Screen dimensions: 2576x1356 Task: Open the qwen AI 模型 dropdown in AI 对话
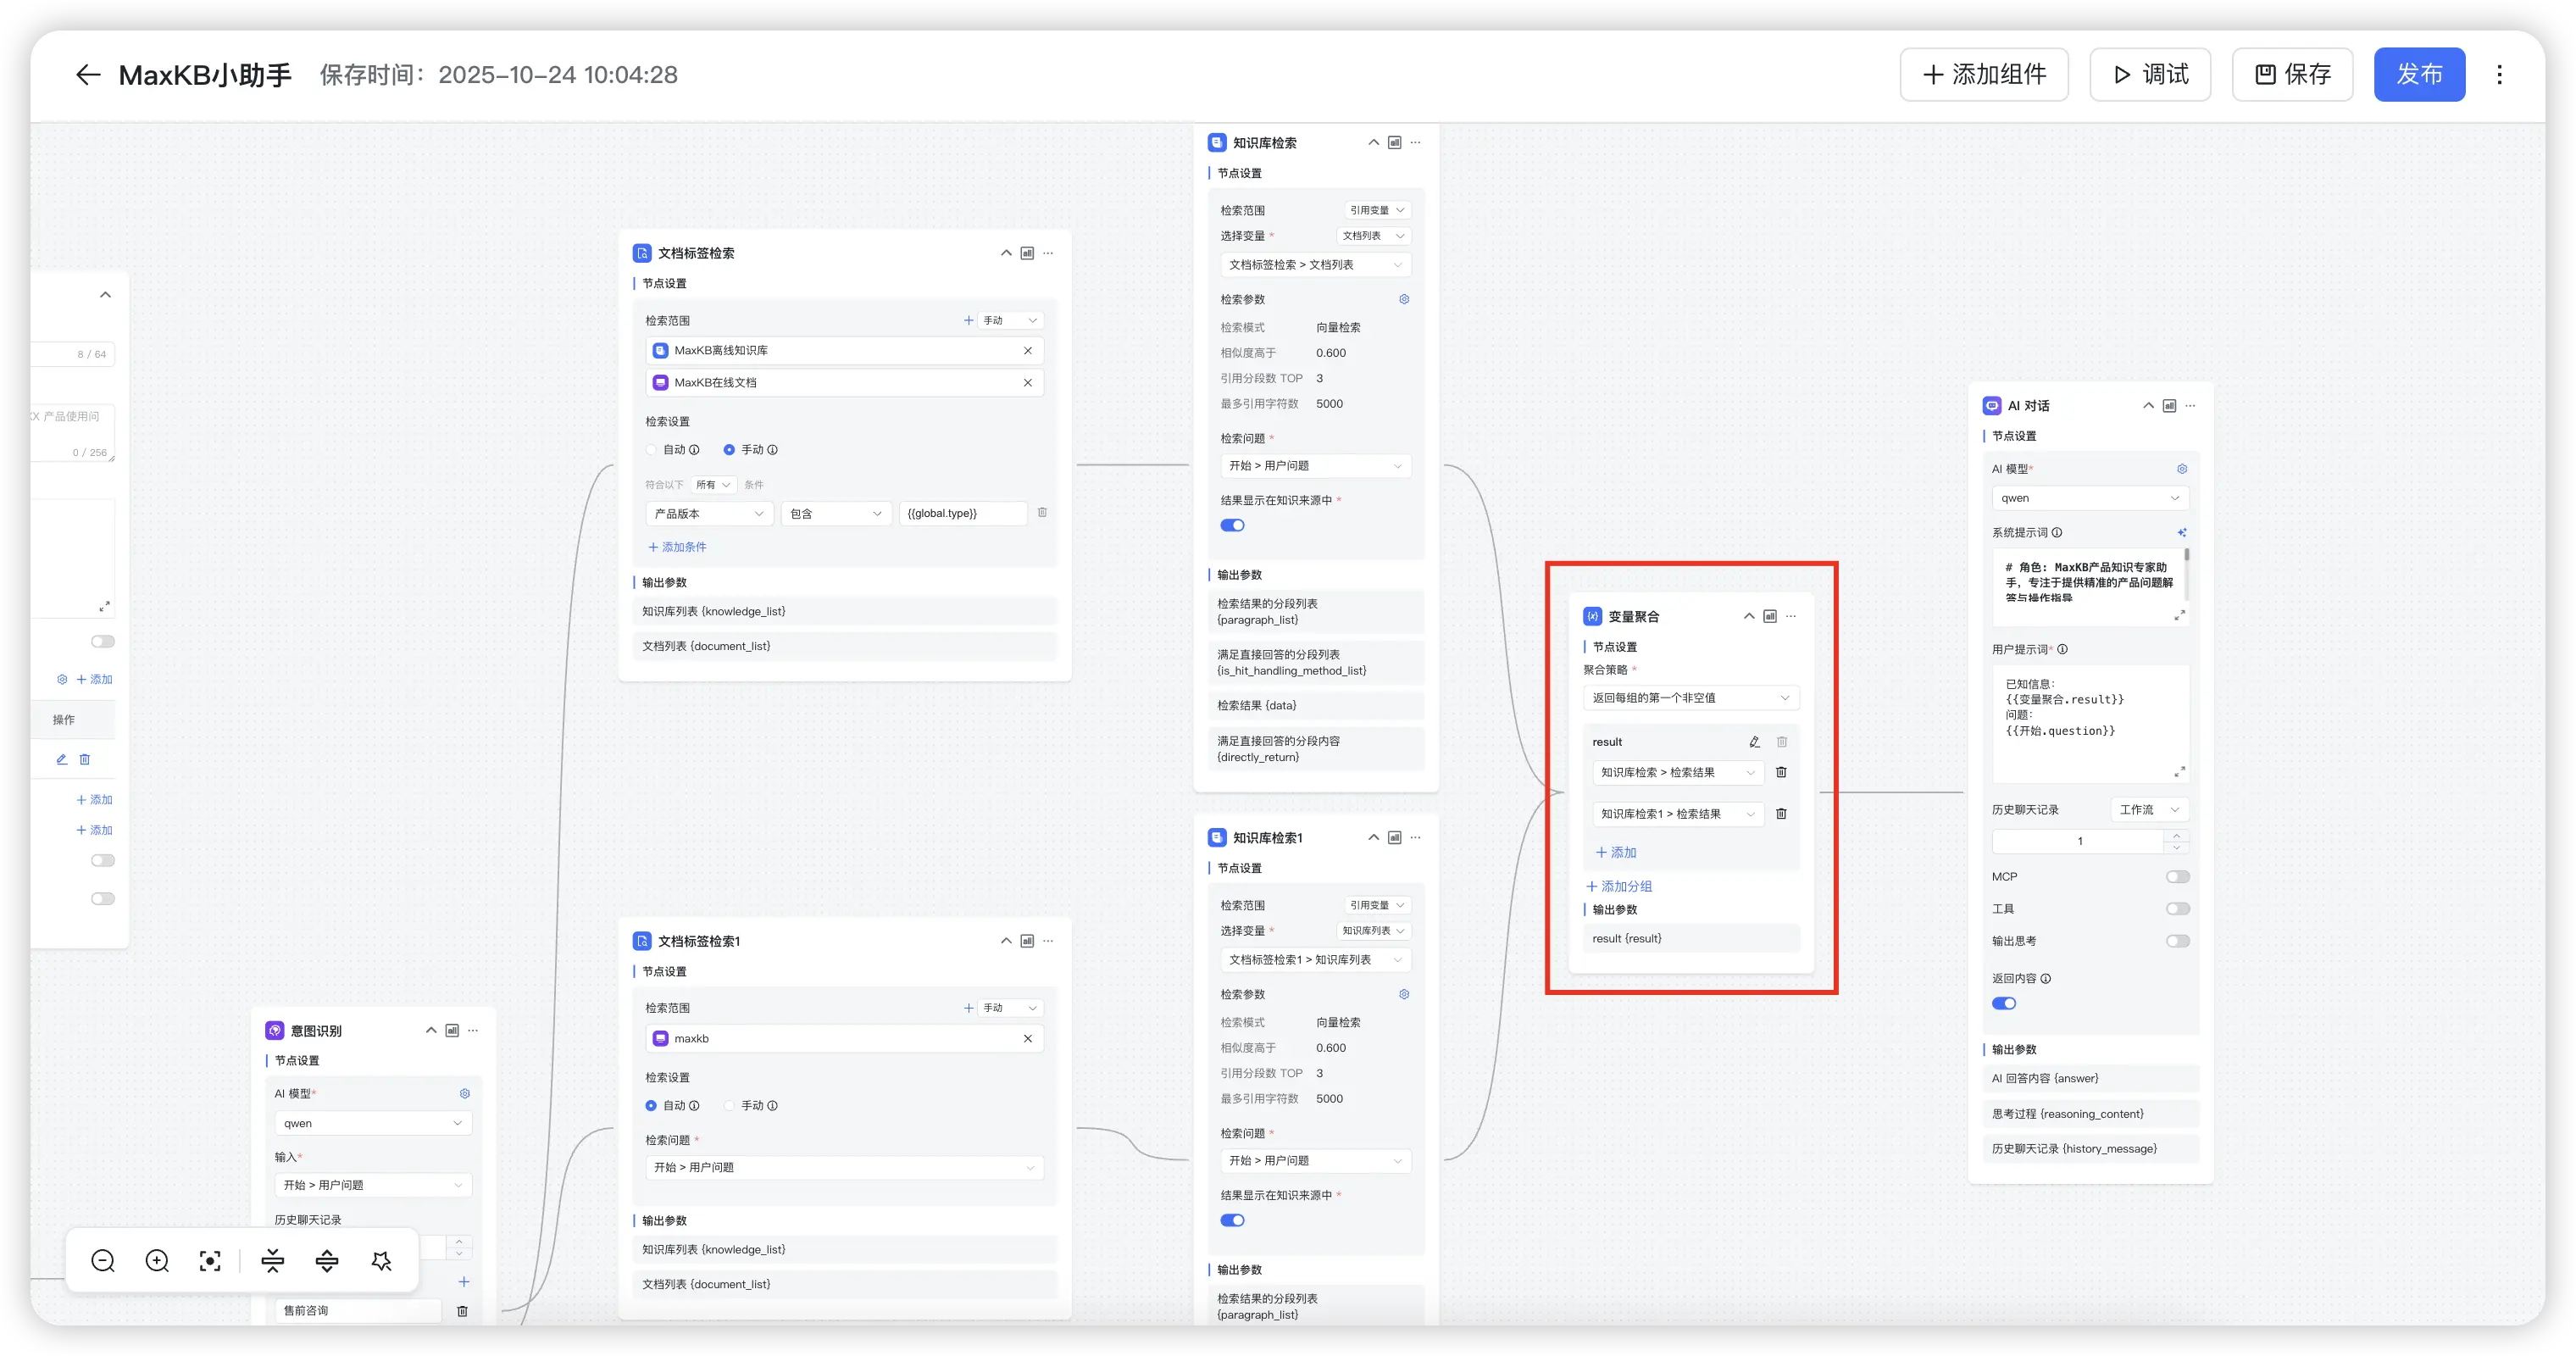(x=2089, y=498)
